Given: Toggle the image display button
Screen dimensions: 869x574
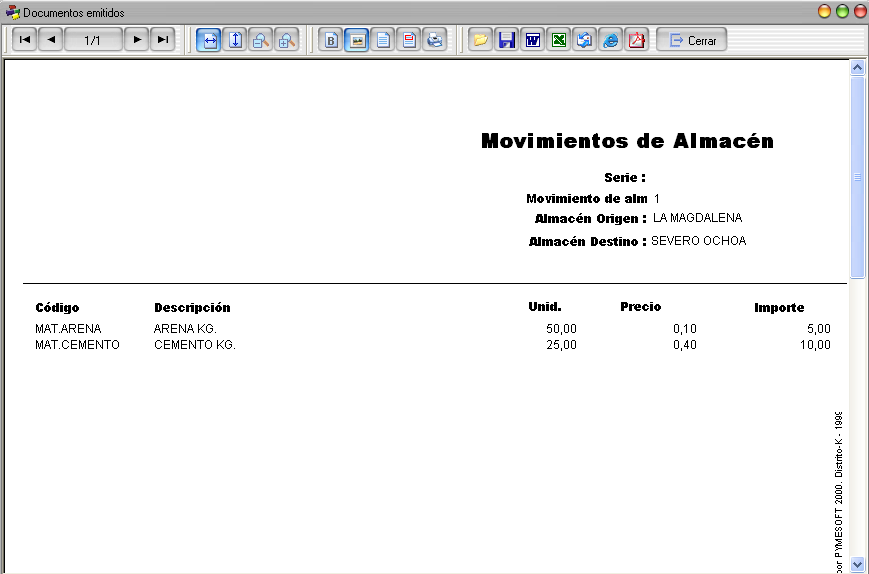Looking at the screenshot, I should click(357, 40).
